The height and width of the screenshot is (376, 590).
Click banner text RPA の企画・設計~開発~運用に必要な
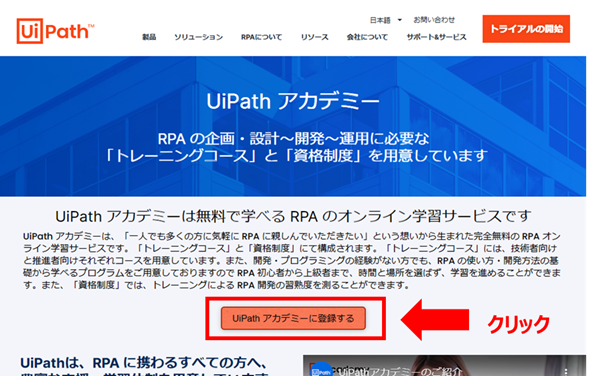pos(293,139)
